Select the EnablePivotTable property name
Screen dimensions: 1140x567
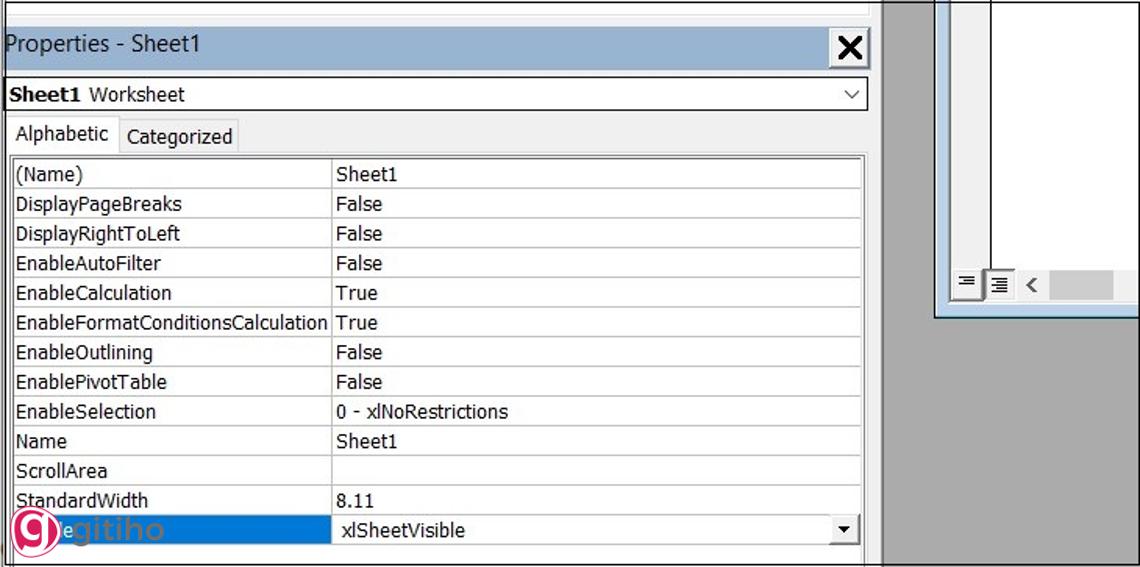tap(92, 382)
